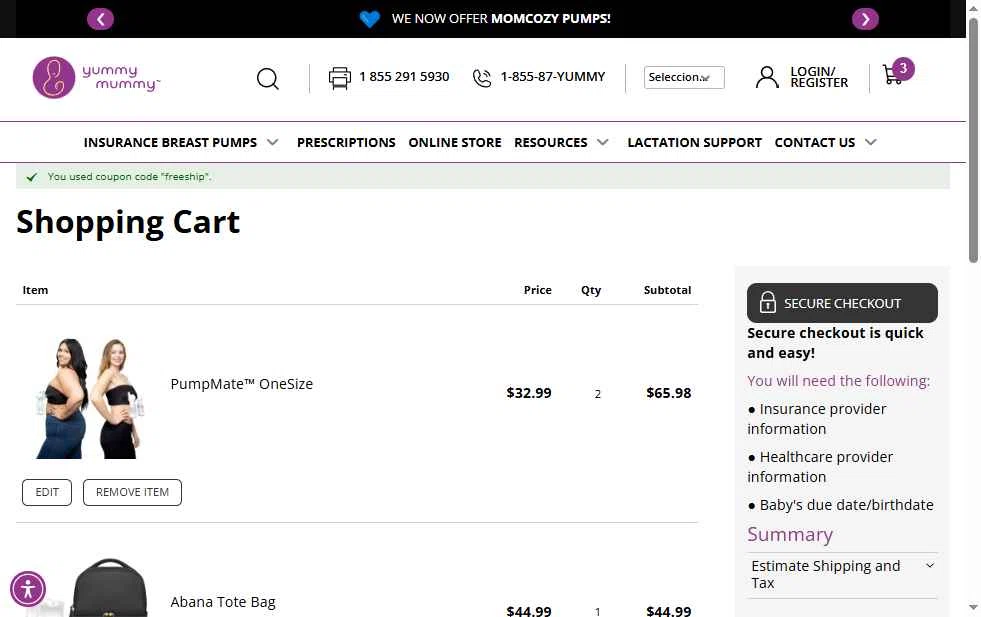Click PumpMate OneSize product image
The height and width of the screenshot is (617, 981).
tap(89, 399)
